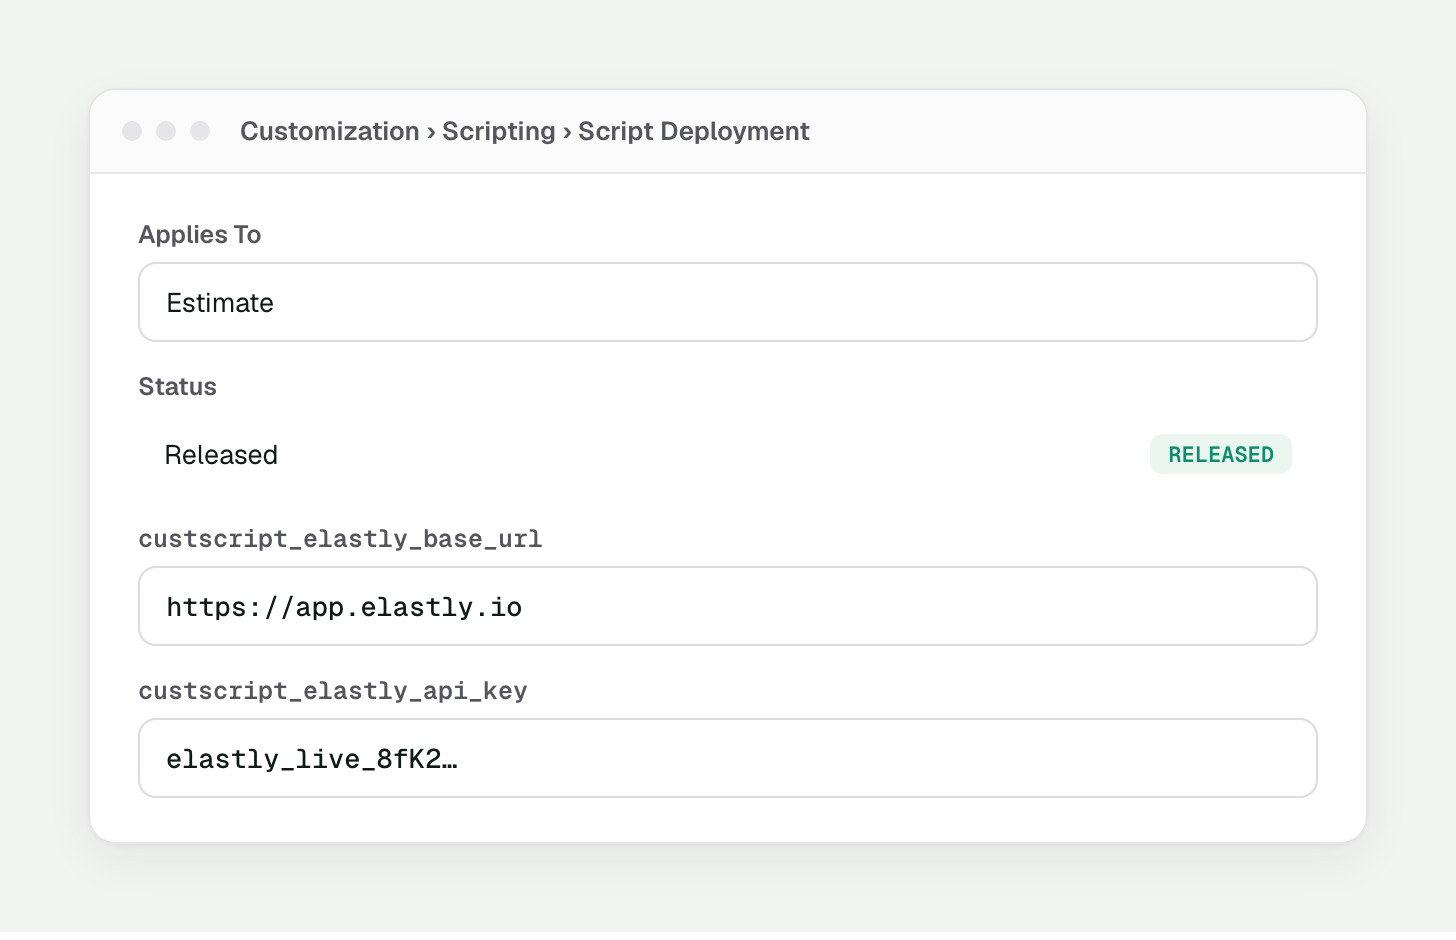Click the breadcrumb title Customization › Scripting › Script Deployment
The image size is (1456, 940).
524,131
